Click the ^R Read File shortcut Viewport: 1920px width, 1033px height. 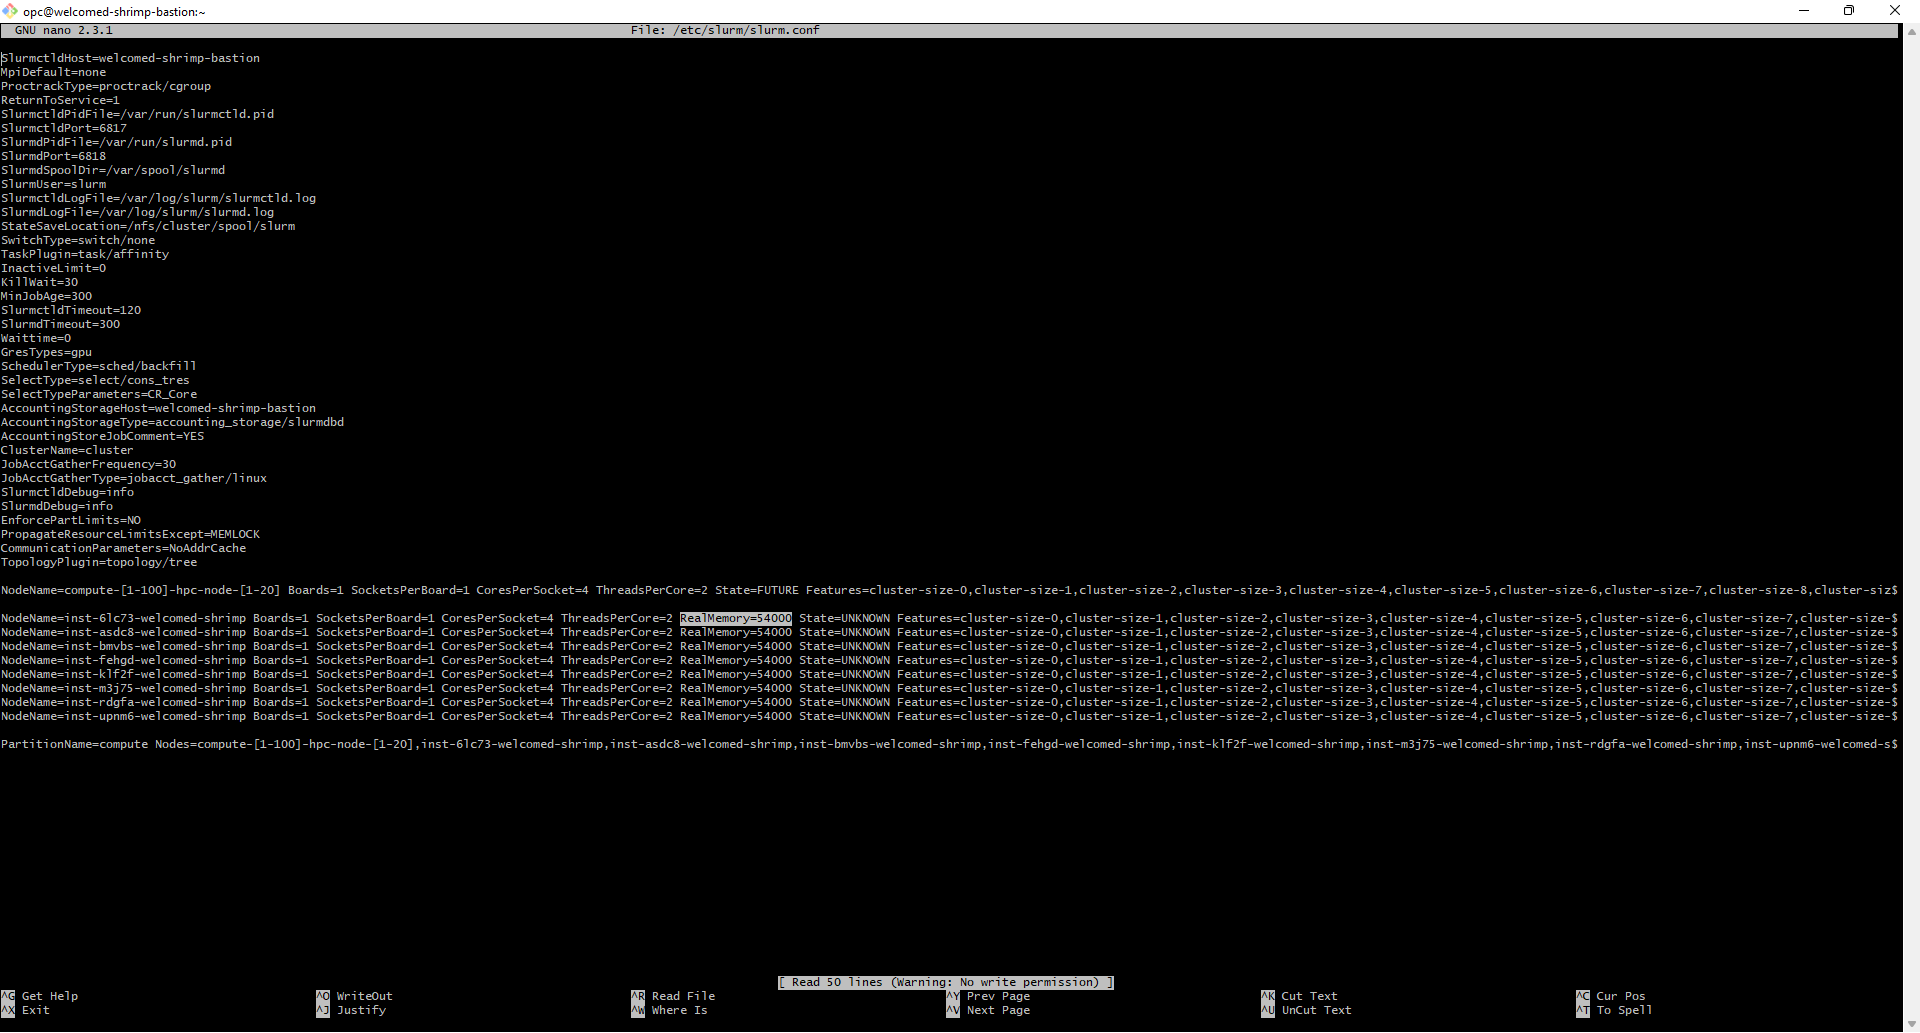pyautogui.click(x=673, y=996)
